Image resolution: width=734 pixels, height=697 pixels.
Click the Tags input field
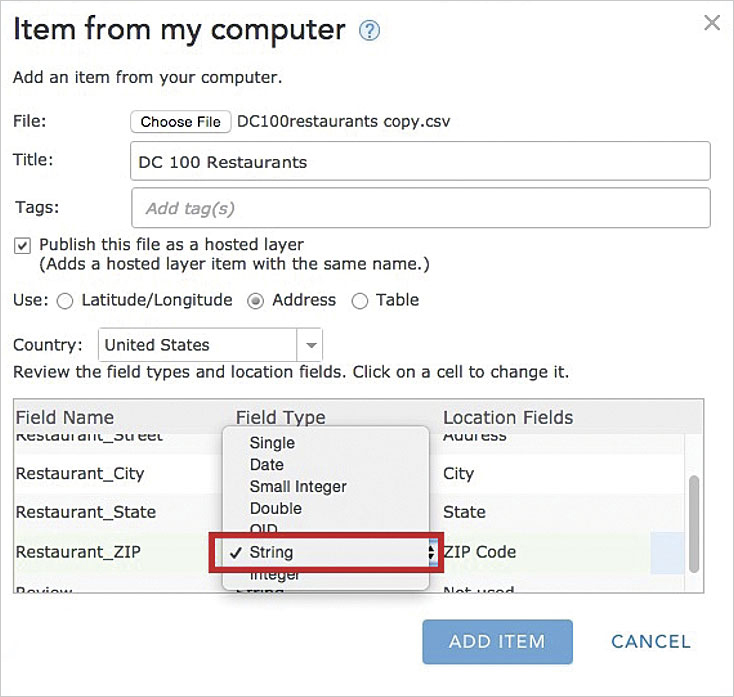[420, 208]
